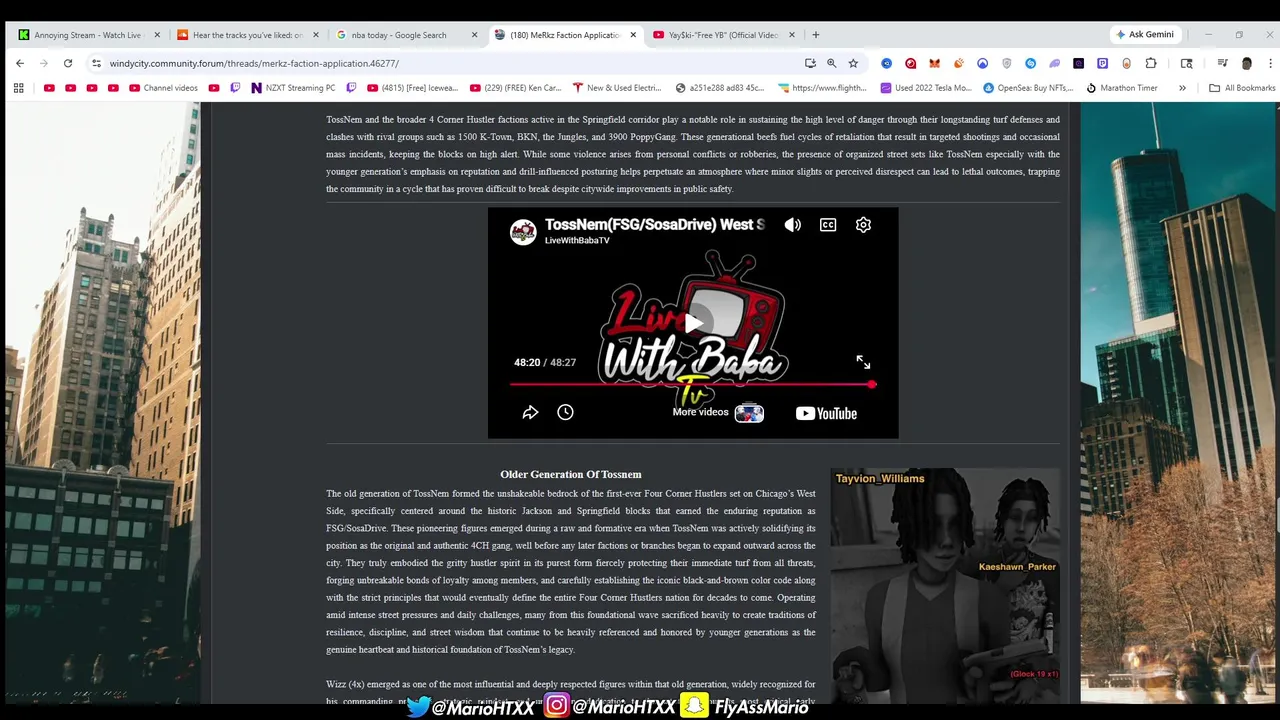Open the All Bookmarks folder
The width and height of the screenshot is (1280, 720).
tap(1242, 88)
